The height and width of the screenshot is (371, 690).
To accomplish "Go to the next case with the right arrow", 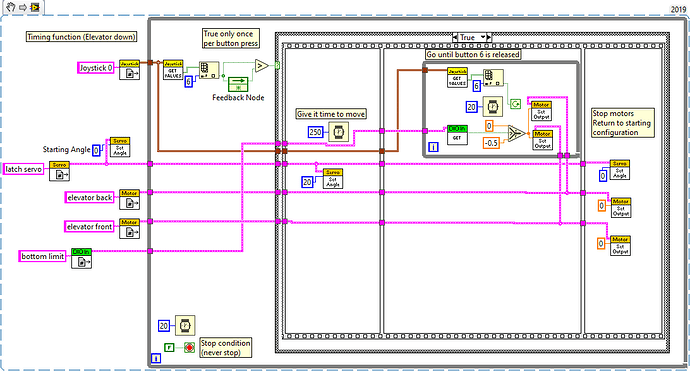I will (488, 37).
